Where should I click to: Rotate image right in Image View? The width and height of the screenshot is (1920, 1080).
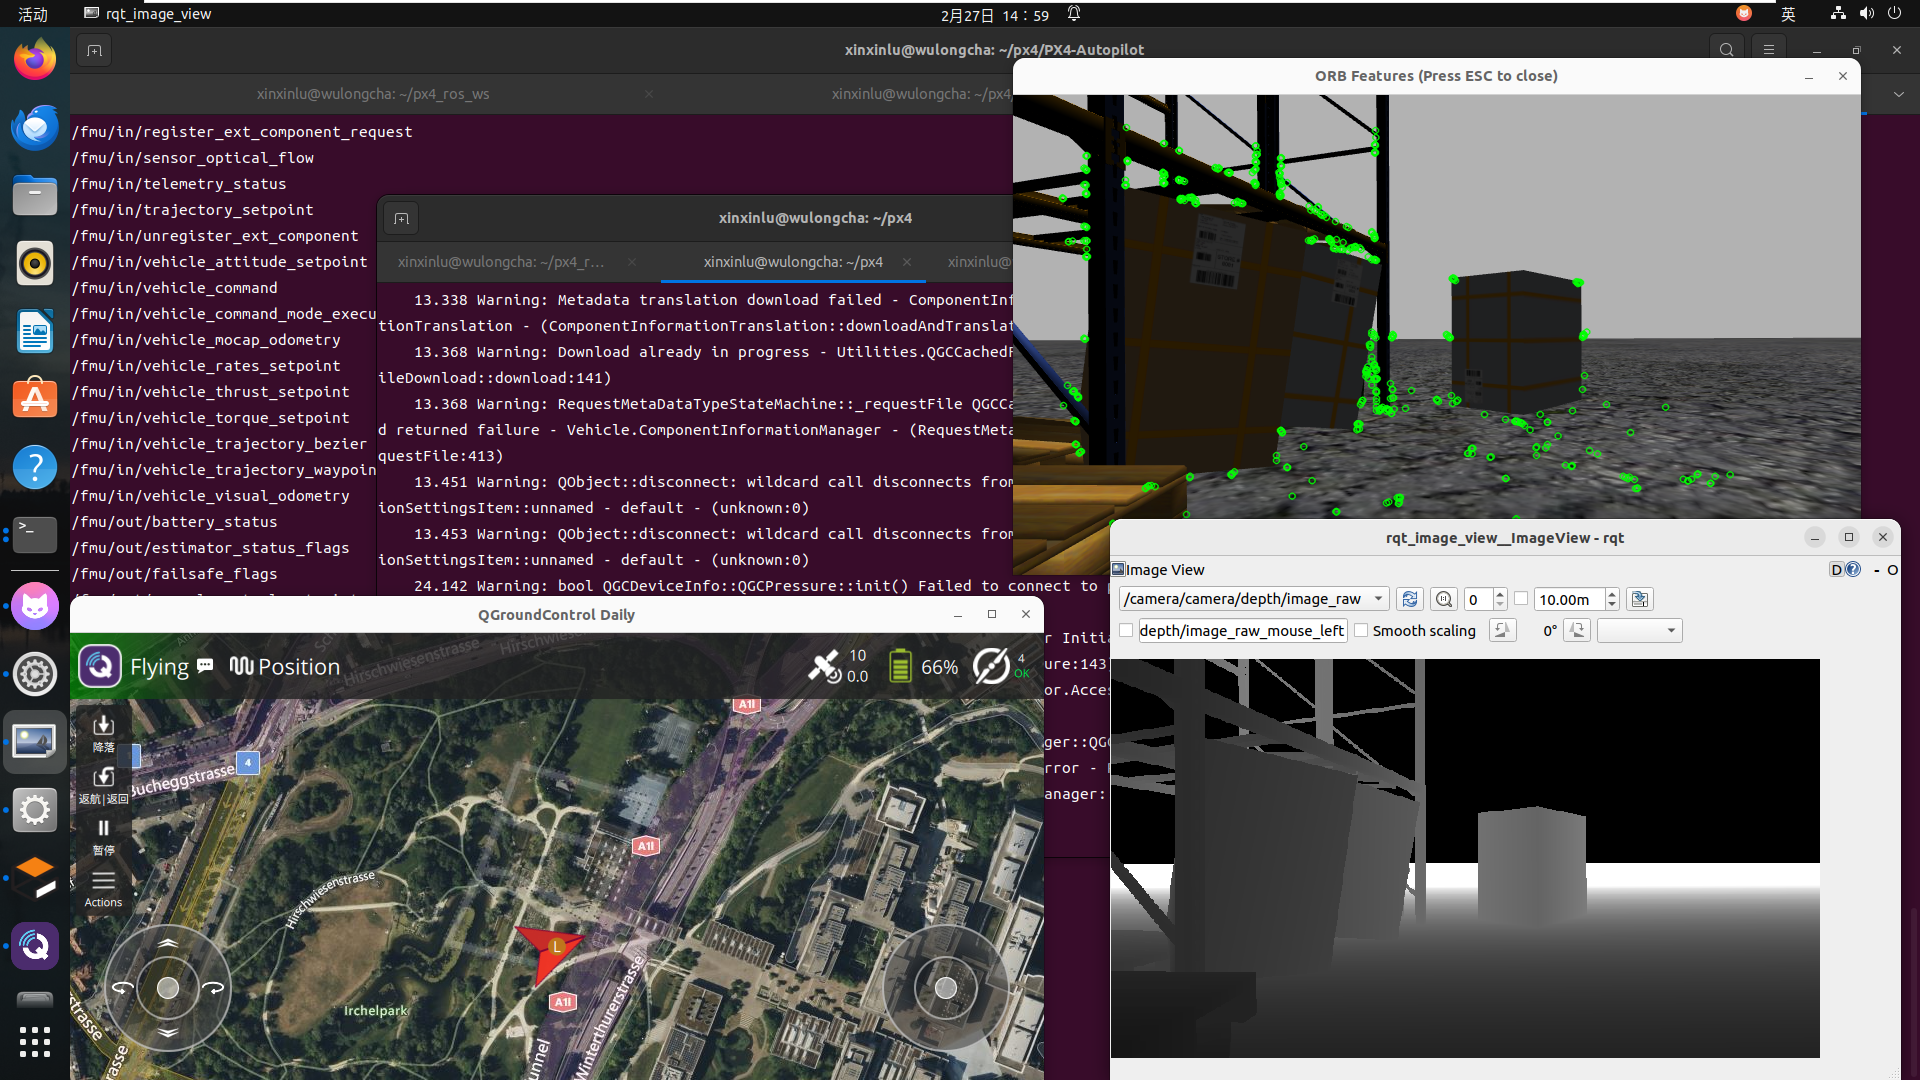1577,630
